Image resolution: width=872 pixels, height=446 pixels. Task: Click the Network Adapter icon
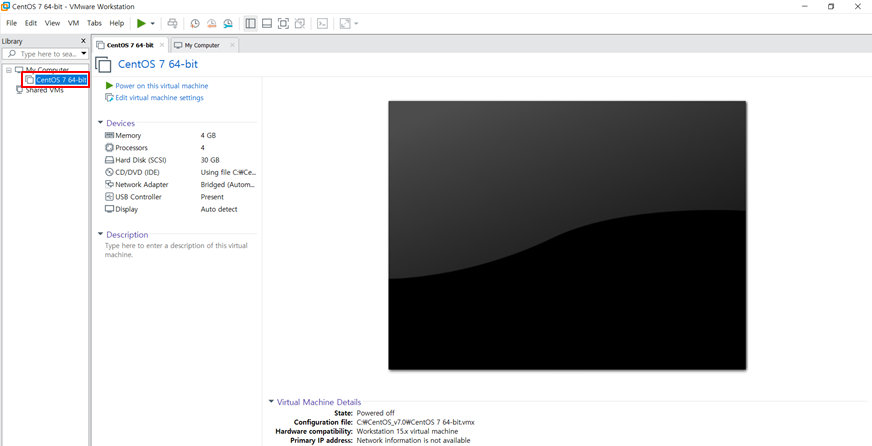point(109,185)
